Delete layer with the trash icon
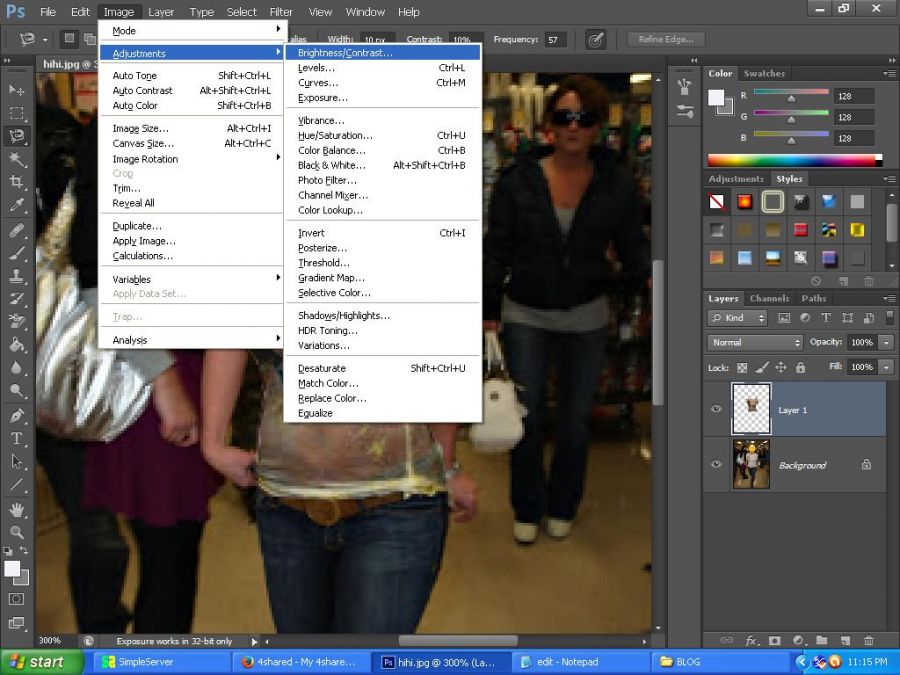 [x=868, y=640]
